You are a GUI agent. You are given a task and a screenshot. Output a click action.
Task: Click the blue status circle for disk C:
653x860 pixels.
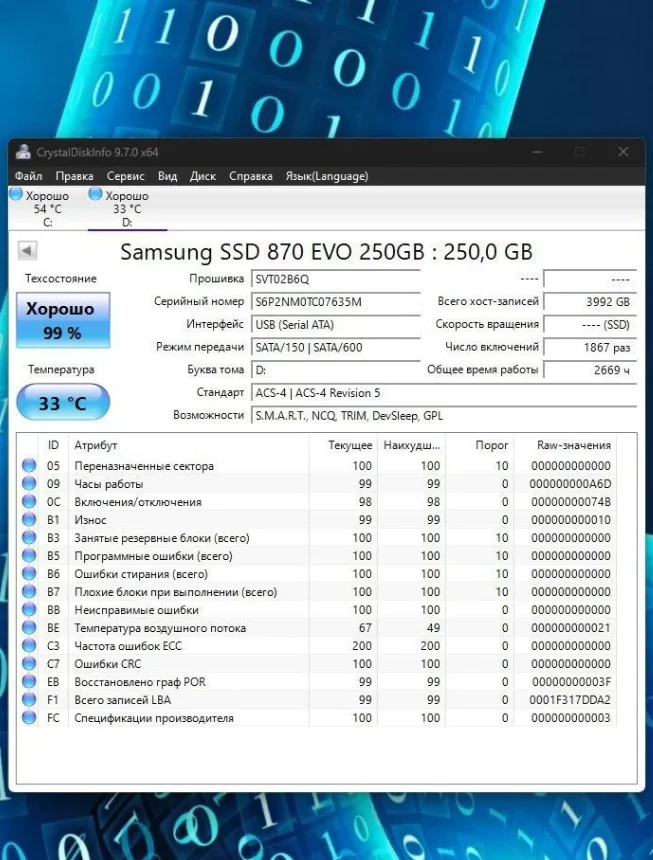point(16,194)
